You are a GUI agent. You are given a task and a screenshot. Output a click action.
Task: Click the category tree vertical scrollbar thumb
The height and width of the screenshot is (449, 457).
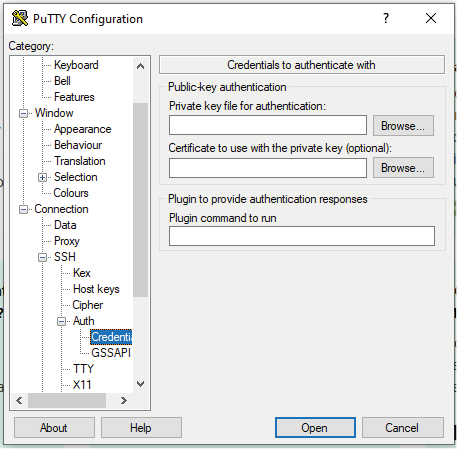(141, 200)
